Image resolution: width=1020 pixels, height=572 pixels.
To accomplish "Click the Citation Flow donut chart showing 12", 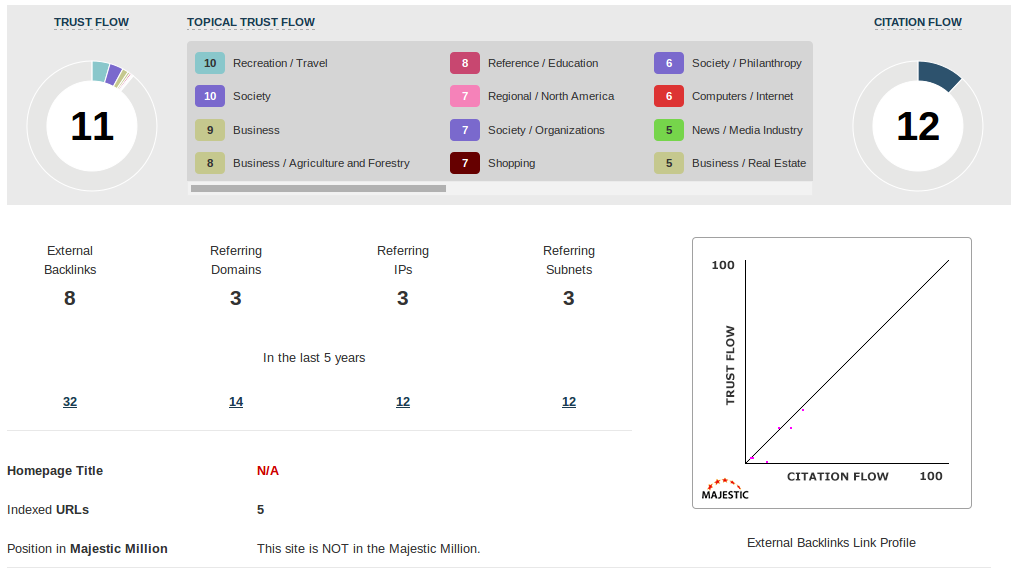I will pyautogui.click(x=918, y=126).
